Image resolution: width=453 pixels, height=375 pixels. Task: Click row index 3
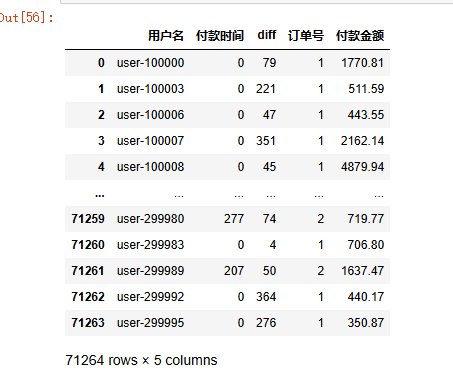coord(101,141)
